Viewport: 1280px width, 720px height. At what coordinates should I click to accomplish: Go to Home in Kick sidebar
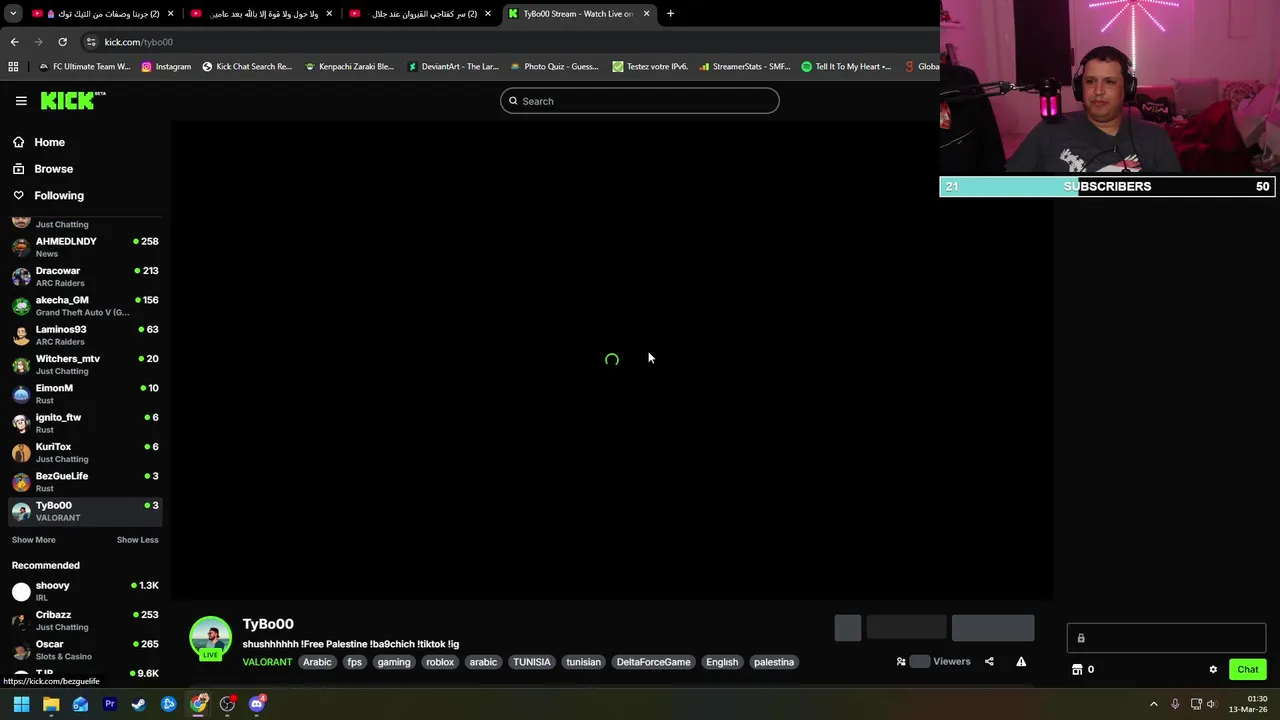click(49, 142)
